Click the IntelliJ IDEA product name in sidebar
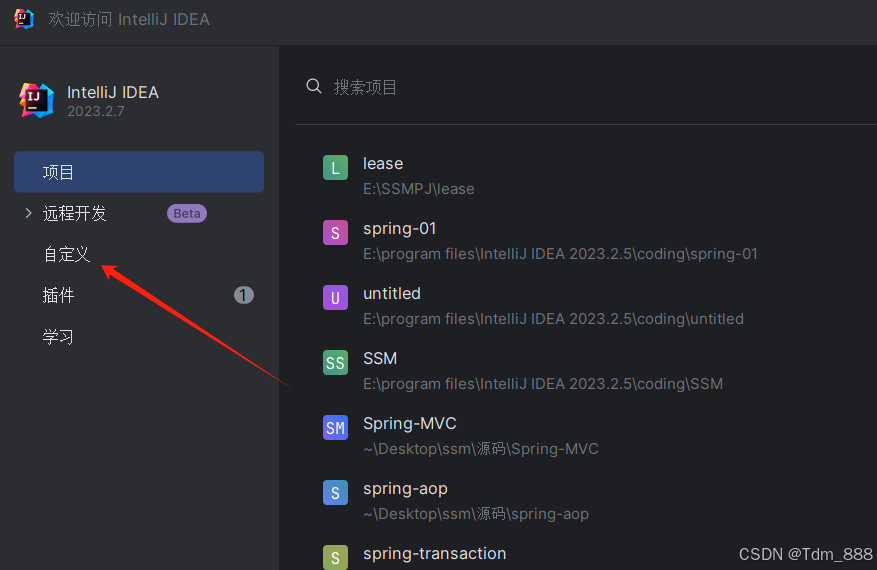Image resolution: width=877 pixels, height=570 pixels. (x=112, y=92)
